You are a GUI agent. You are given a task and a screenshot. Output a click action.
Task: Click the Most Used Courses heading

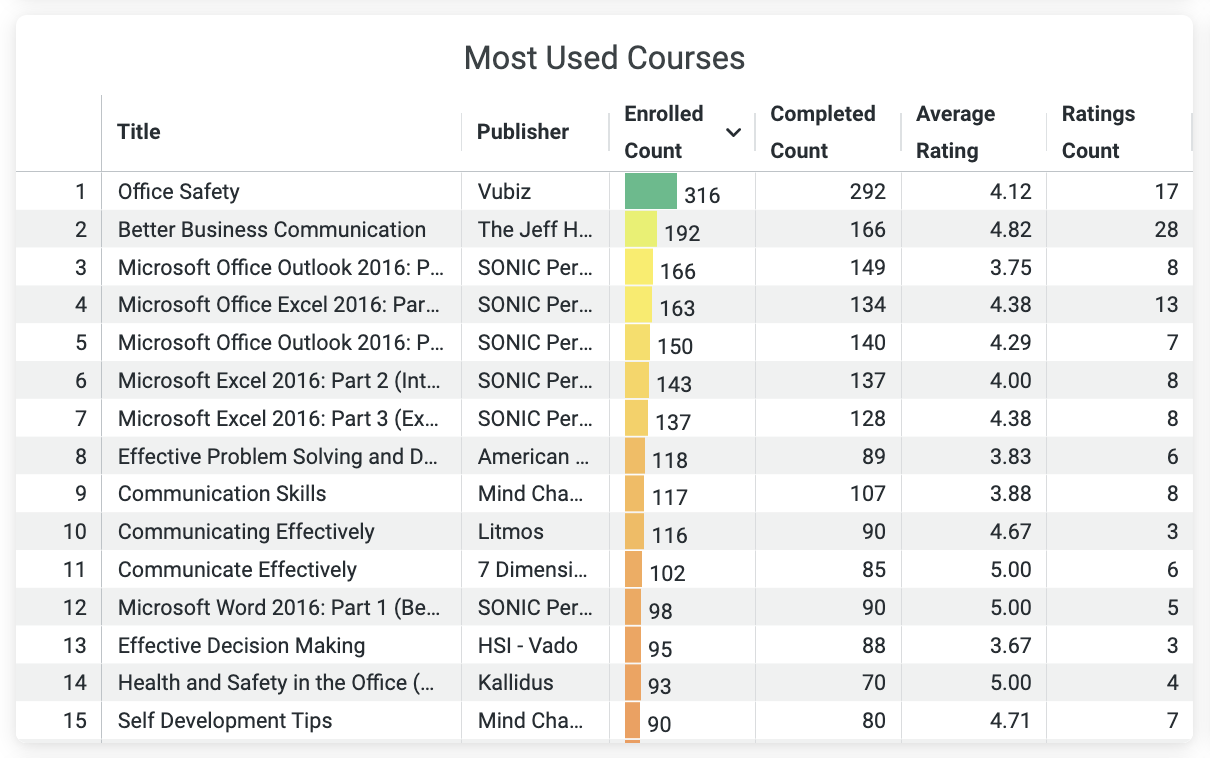(x=604, y=58)
